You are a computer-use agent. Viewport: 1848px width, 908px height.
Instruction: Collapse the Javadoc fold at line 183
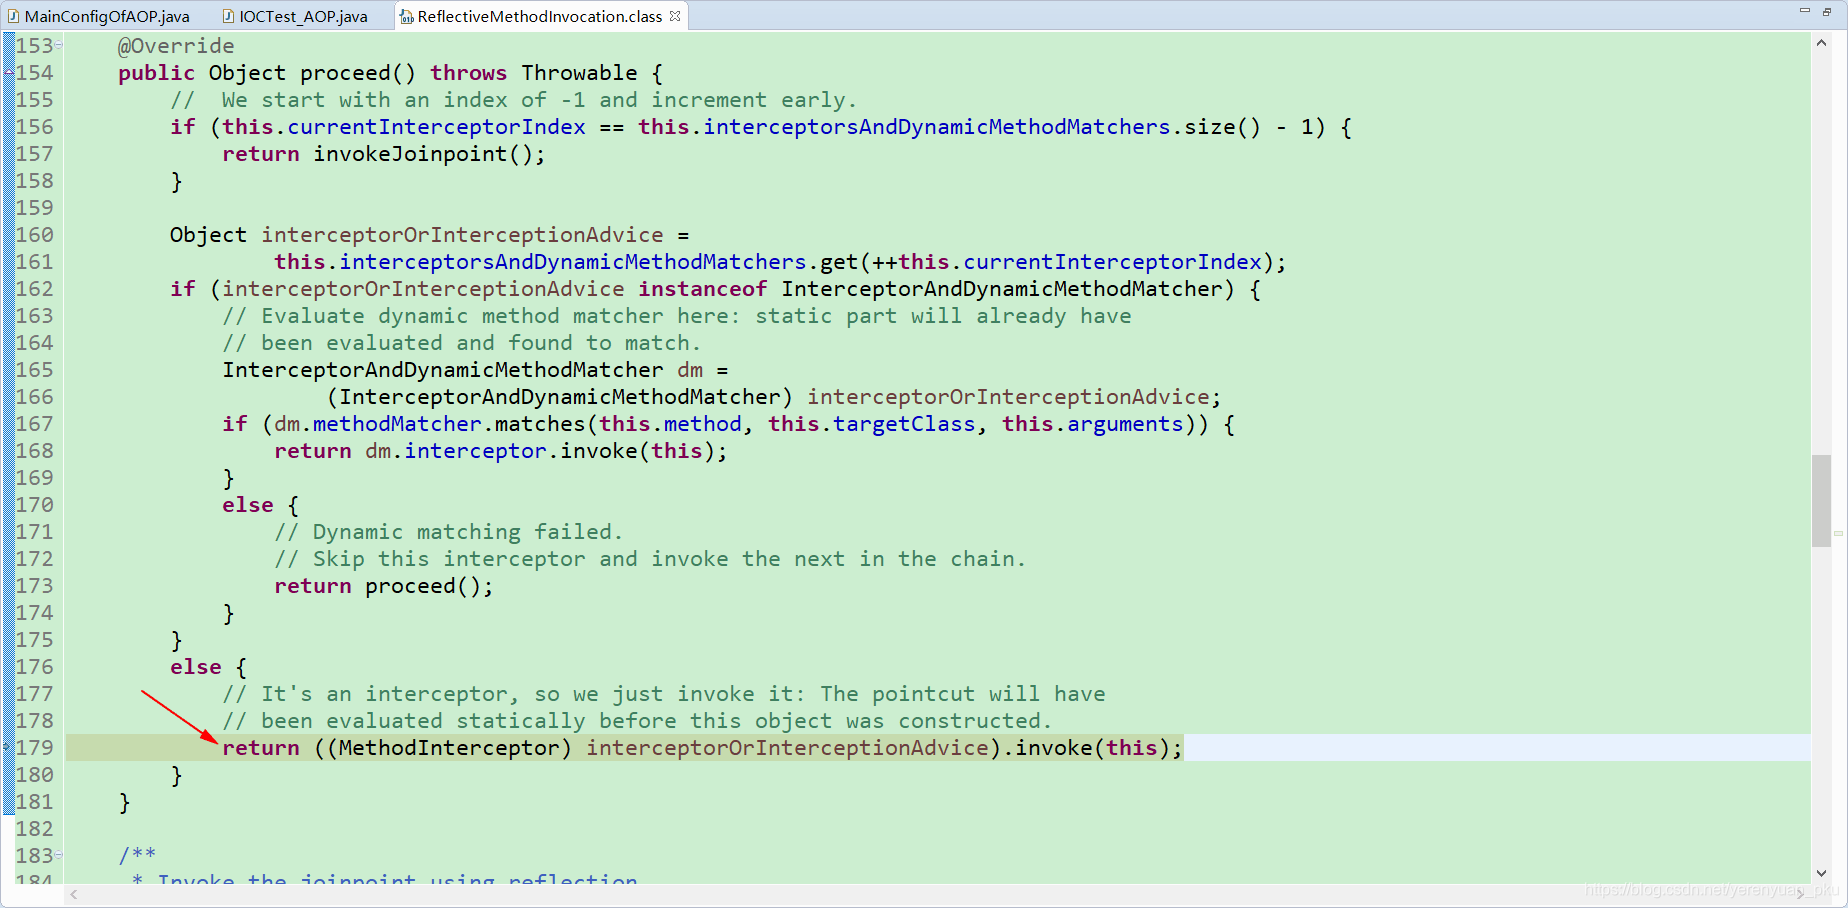[58, 855]
